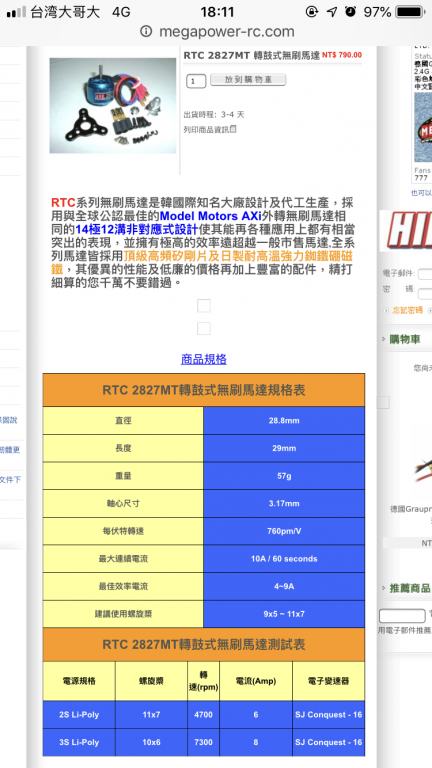This screenshot has width=432, height=768.
Task: Click the 2S Li-Poly row label
Action: coord(79,715)
